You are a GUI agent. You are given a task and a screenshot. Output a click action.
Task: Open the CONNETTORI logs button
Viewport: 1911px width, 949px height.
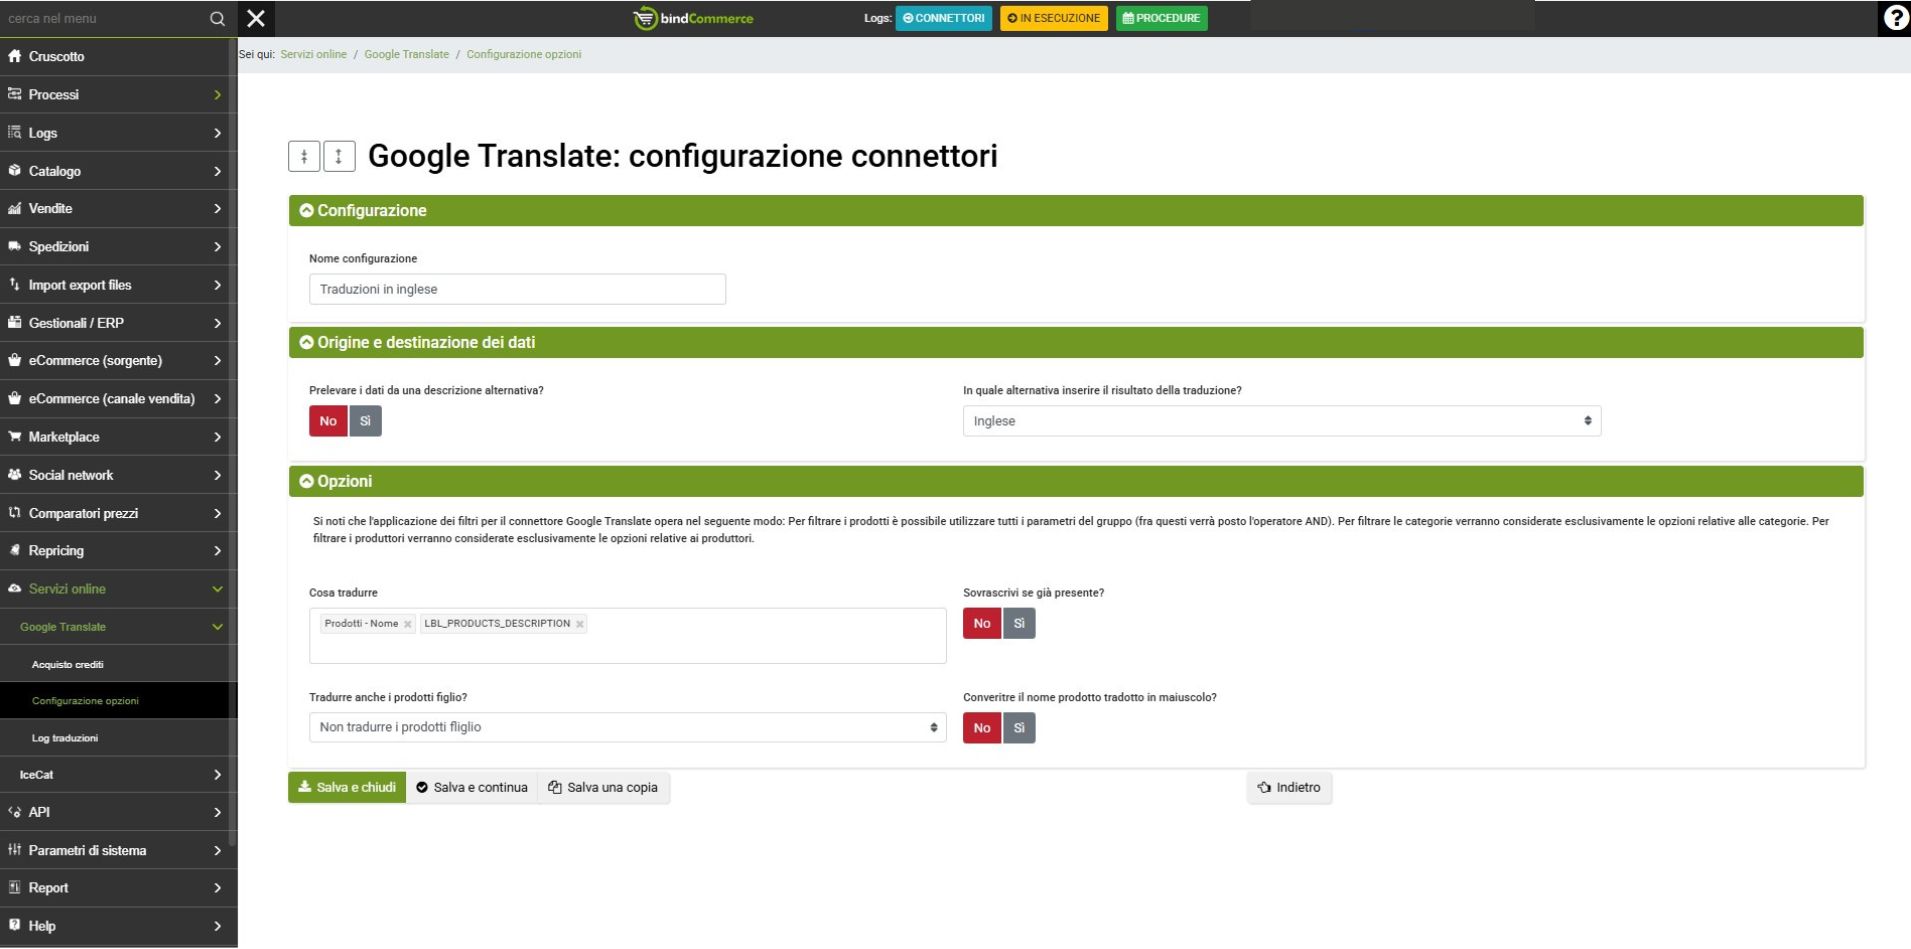point(943,18)
